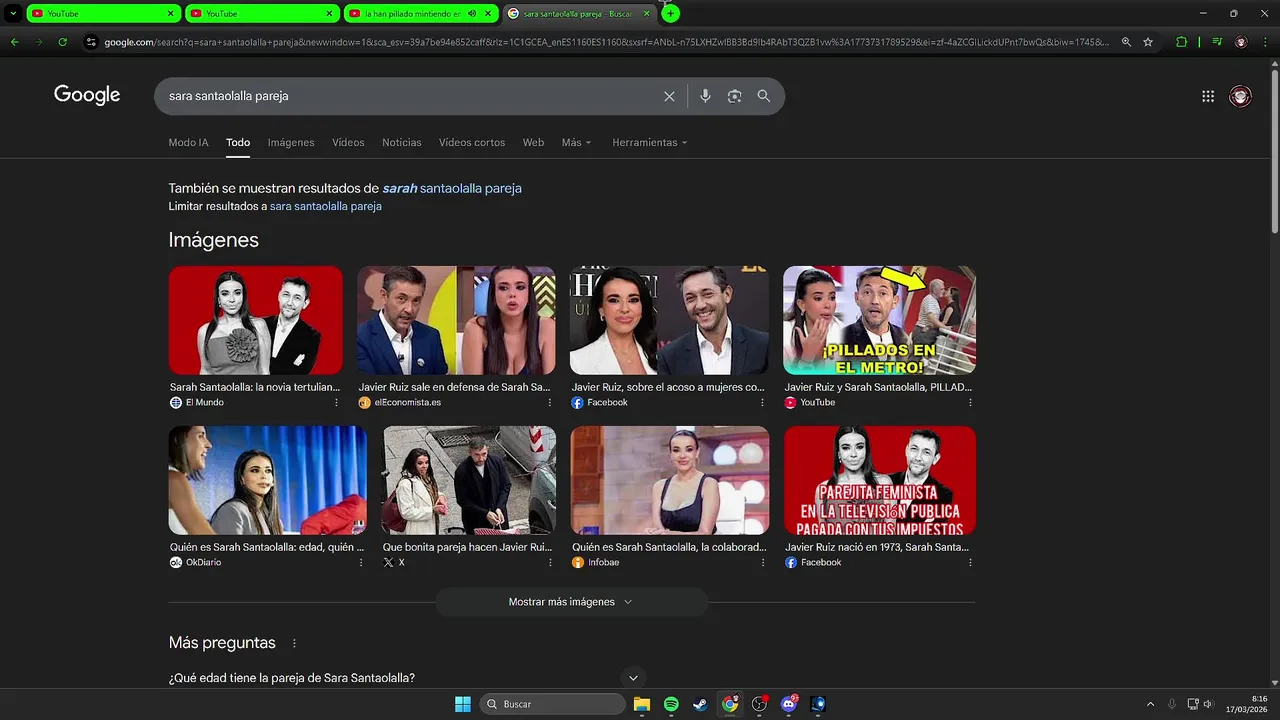Open the volume control in system tray
The image size is (1280, 720).
point(1208,704)
